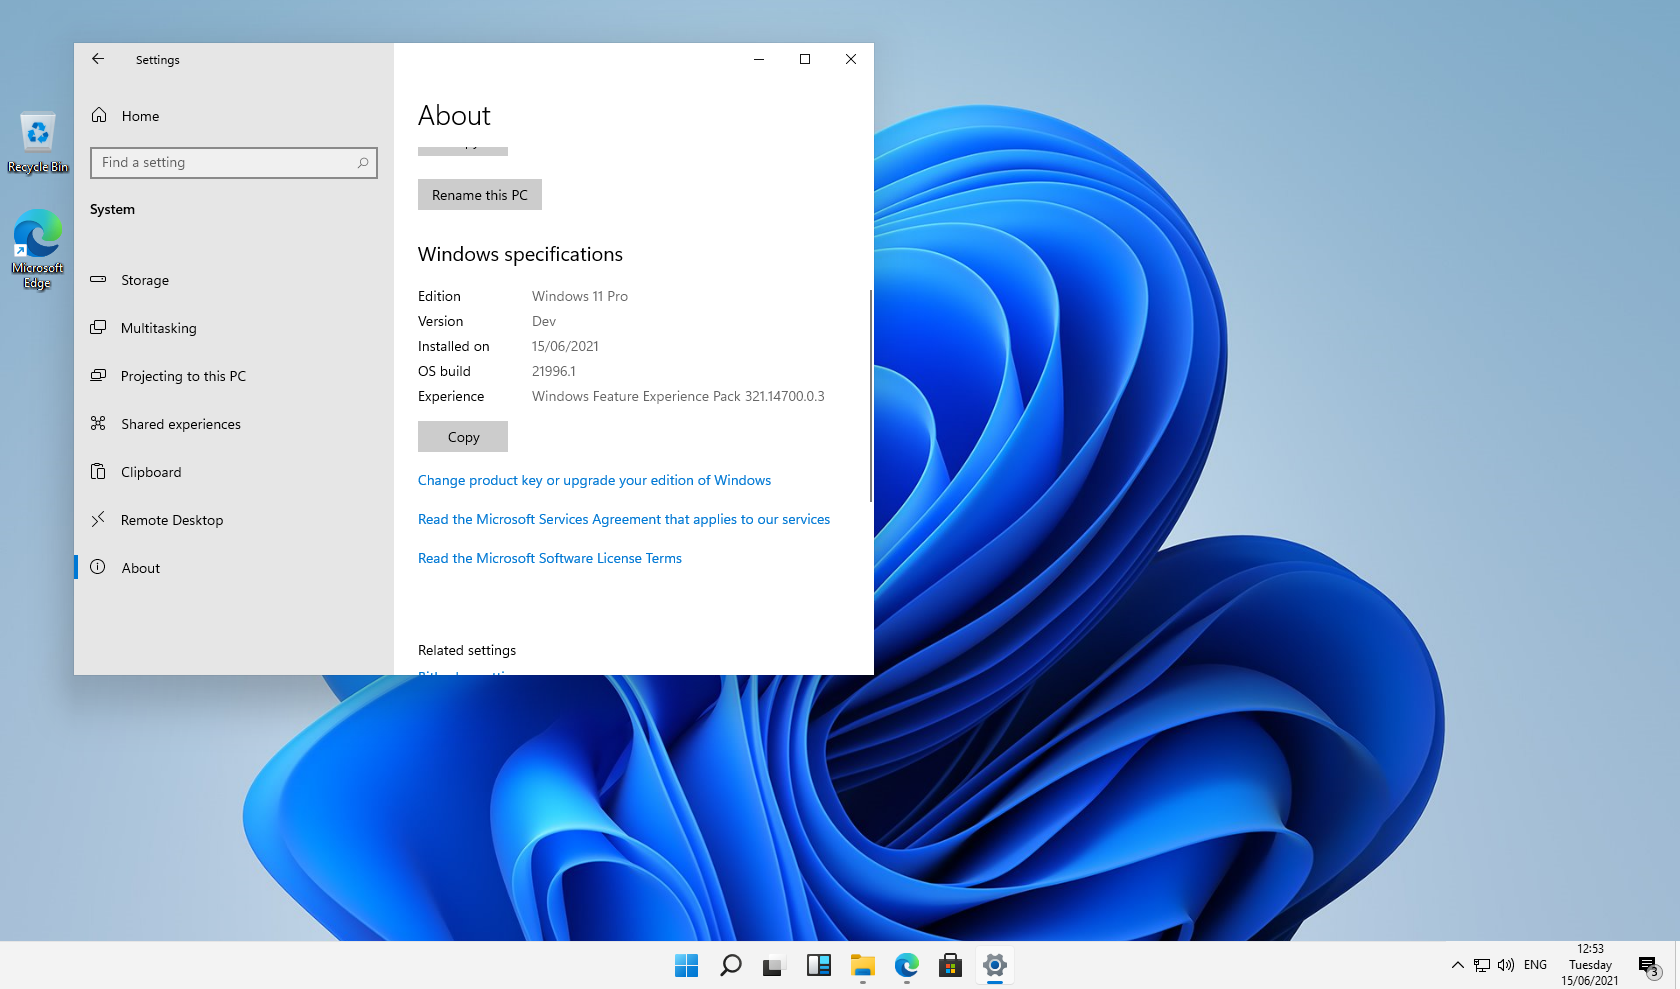Viewport: 1680px width, 989px height.
Task: Read the Microsoft Services Agreement link
Action: coord(623,519)
